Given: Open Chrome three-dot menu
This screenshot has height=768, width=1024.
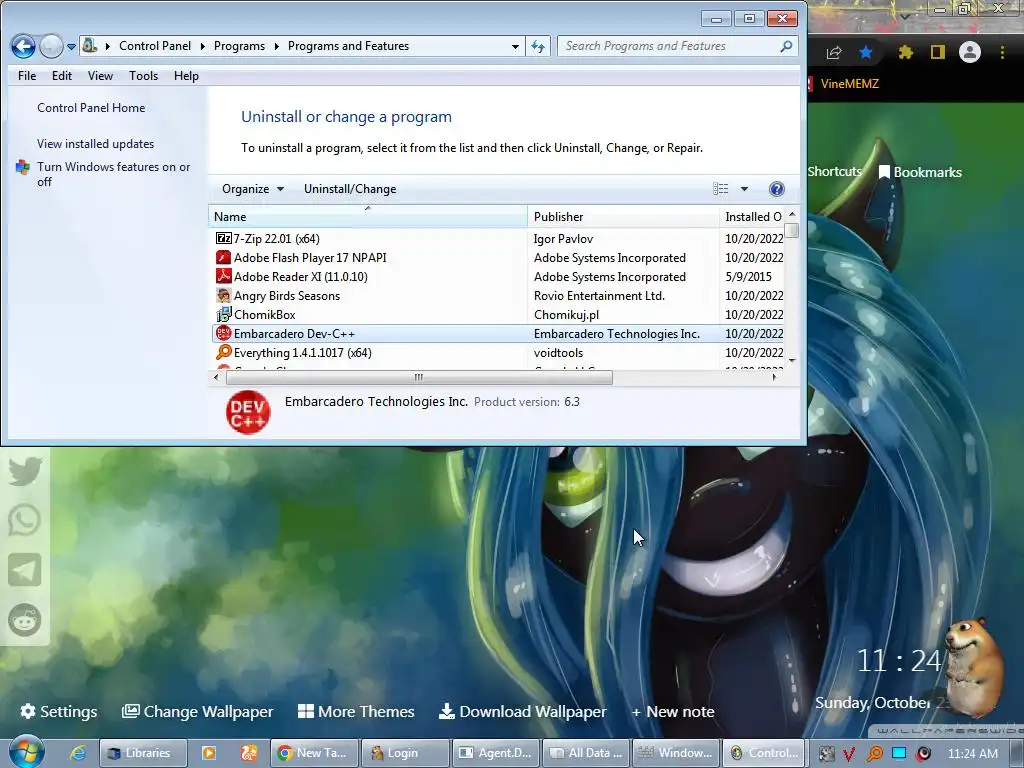Looking at the screenshot, I should pos(1002,52).
